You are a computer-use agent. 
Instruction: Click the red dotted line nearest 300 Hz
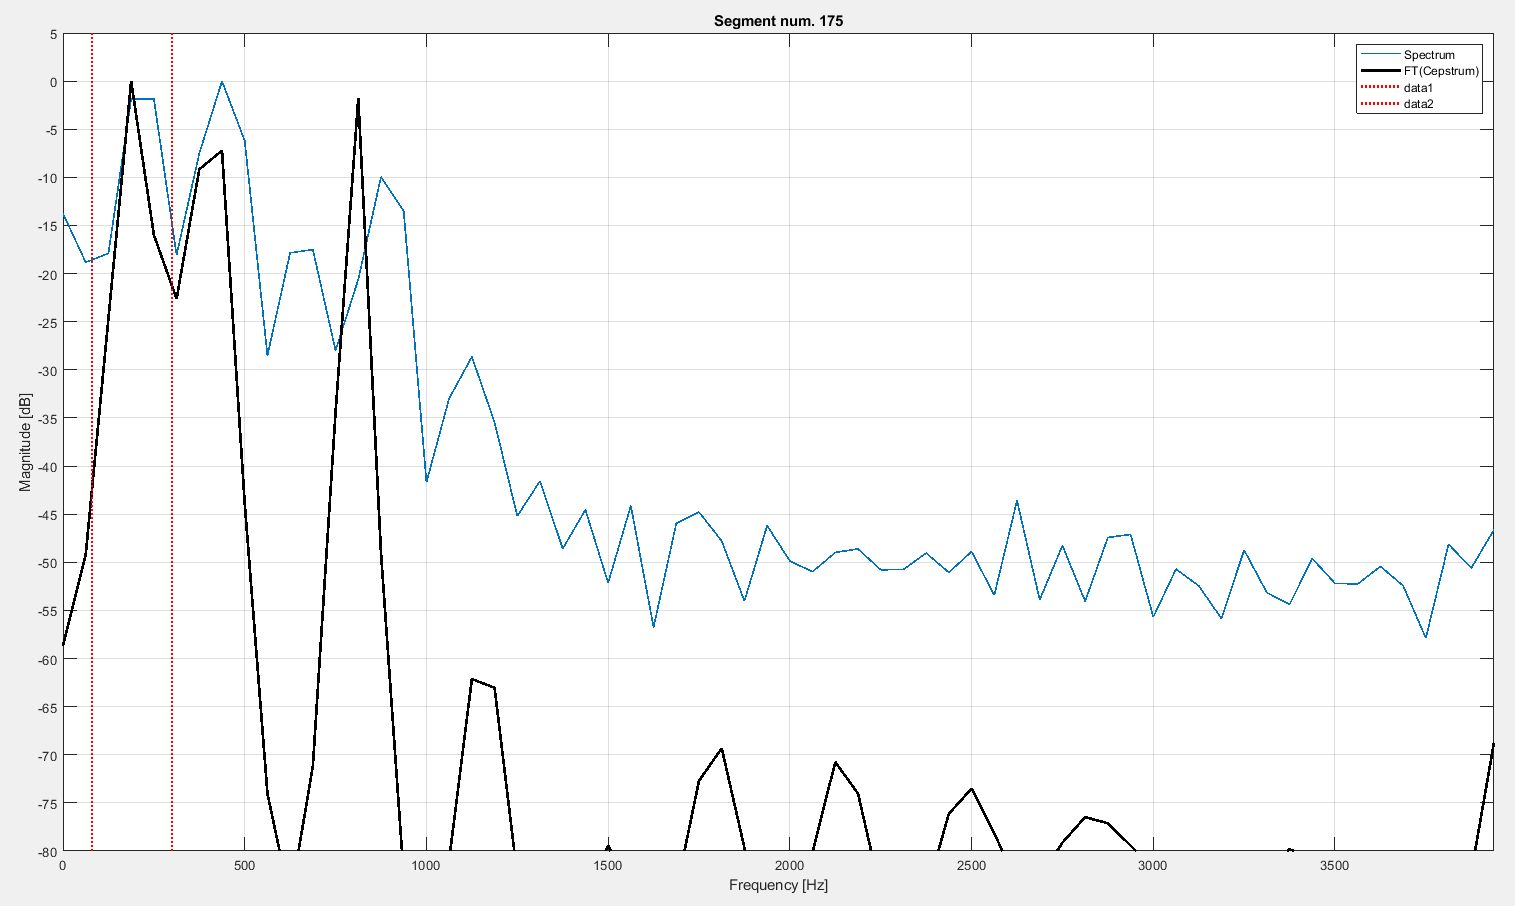172,442
